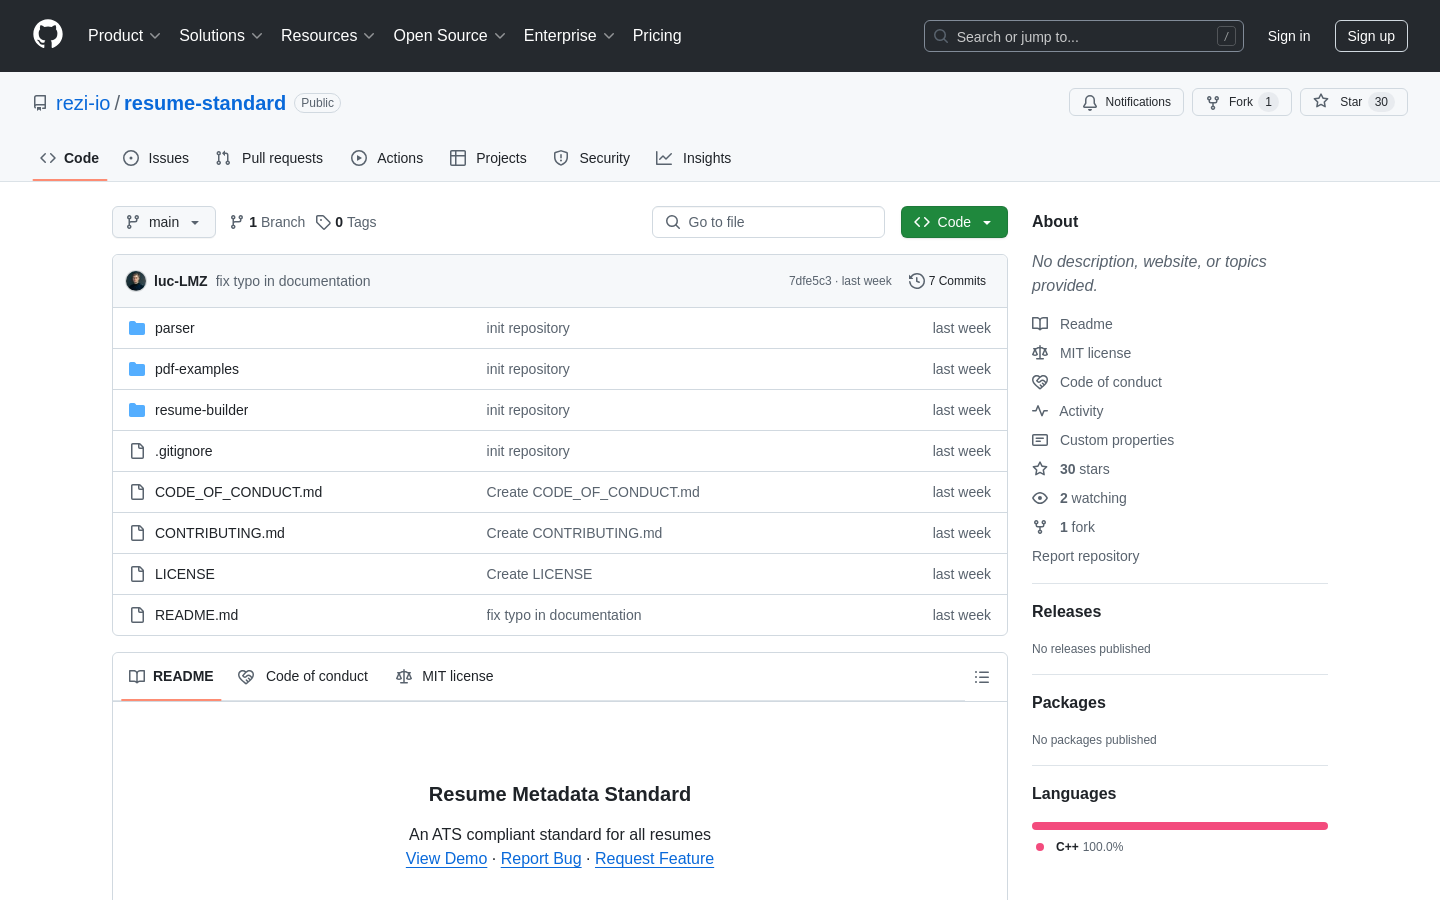Open the green Code dropdown button
The height and width of the screenshot is (900, 1440).
tap(954, 222)
